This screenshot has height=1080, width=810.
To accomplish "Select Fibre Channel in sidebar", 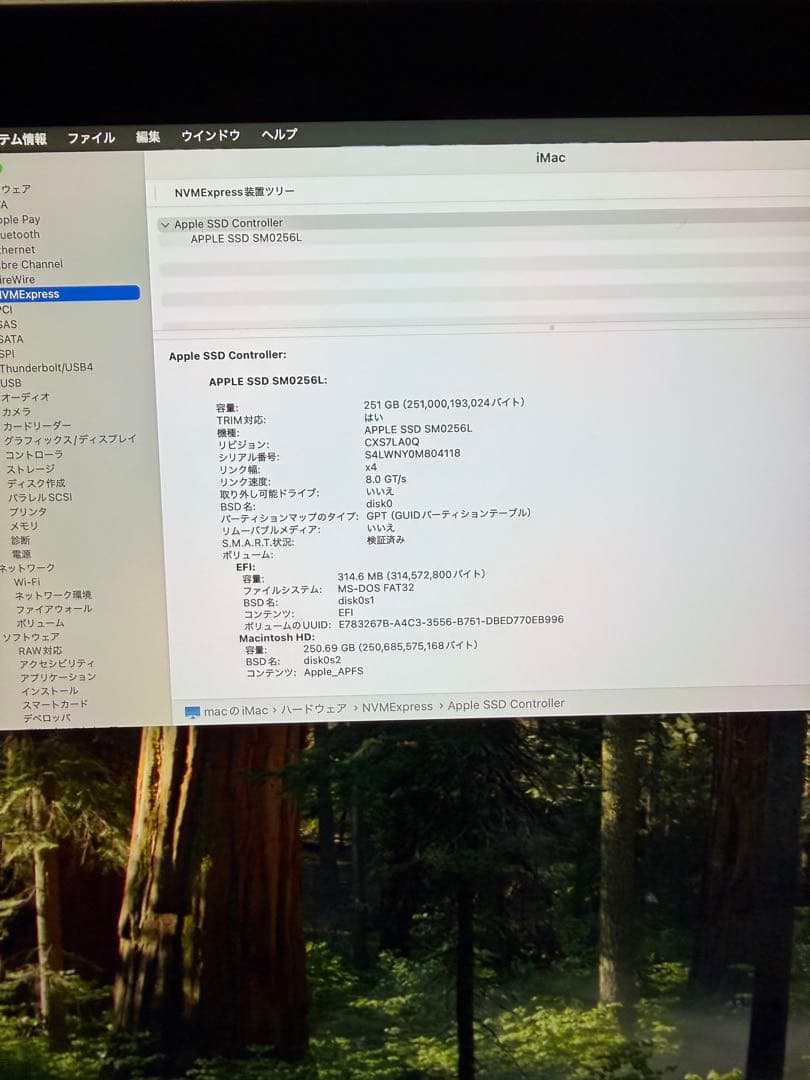I will coord(31,264).
